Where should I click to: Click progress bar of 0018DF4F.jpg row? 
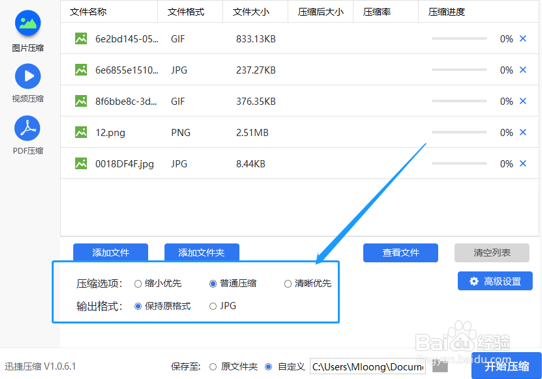click(x=459, y=163)
